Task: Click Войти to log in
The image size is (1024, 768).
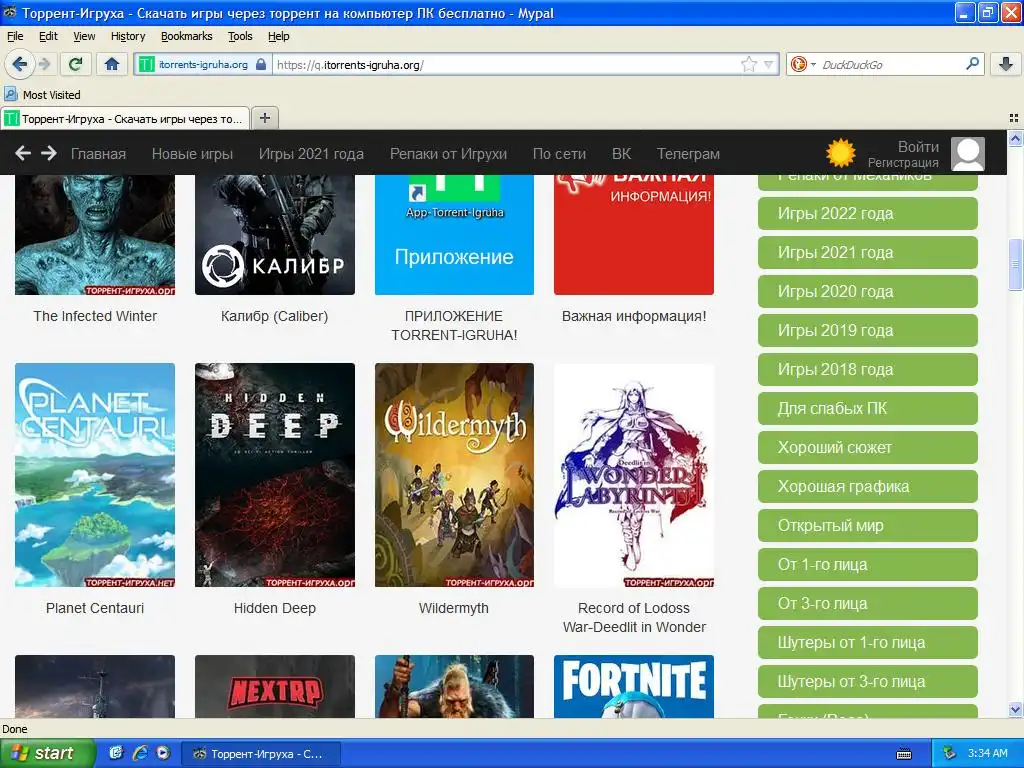Action: pos(918,147)
